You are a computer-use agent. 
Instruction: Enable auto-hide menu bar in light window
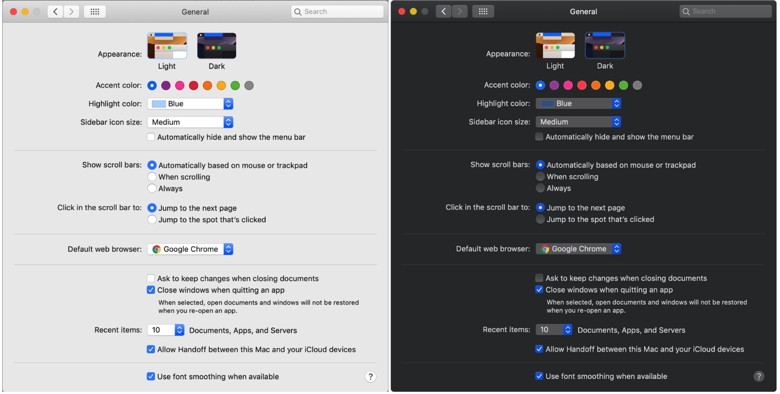(x=151, y=137)
